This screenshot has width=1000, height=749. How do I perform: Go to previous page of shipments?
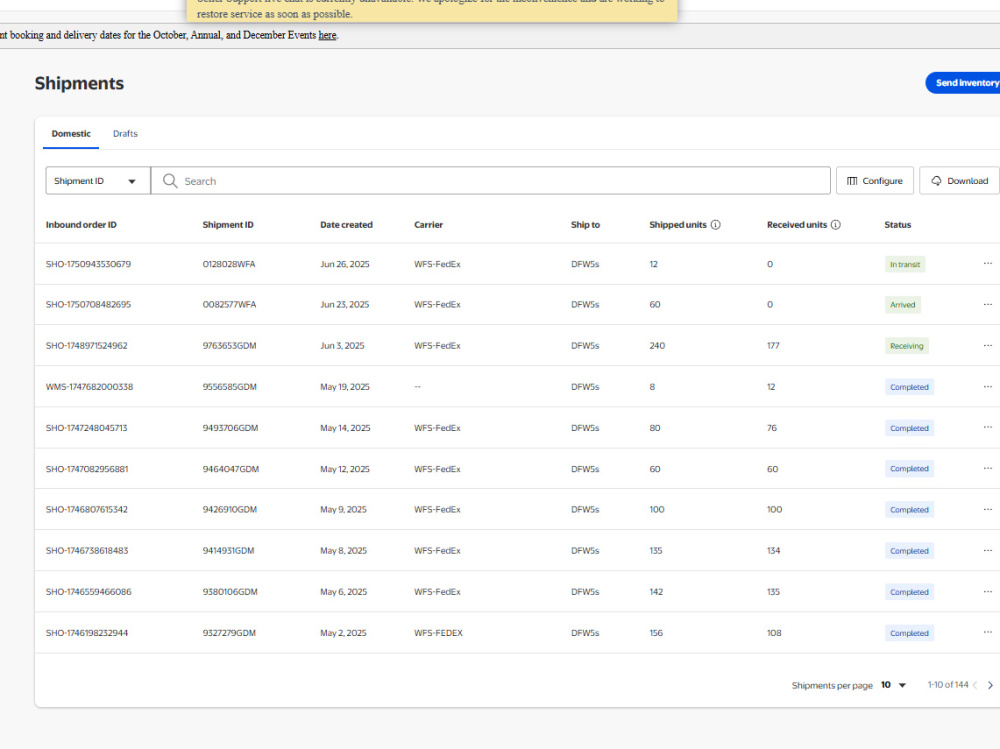(x=975, y=685)
